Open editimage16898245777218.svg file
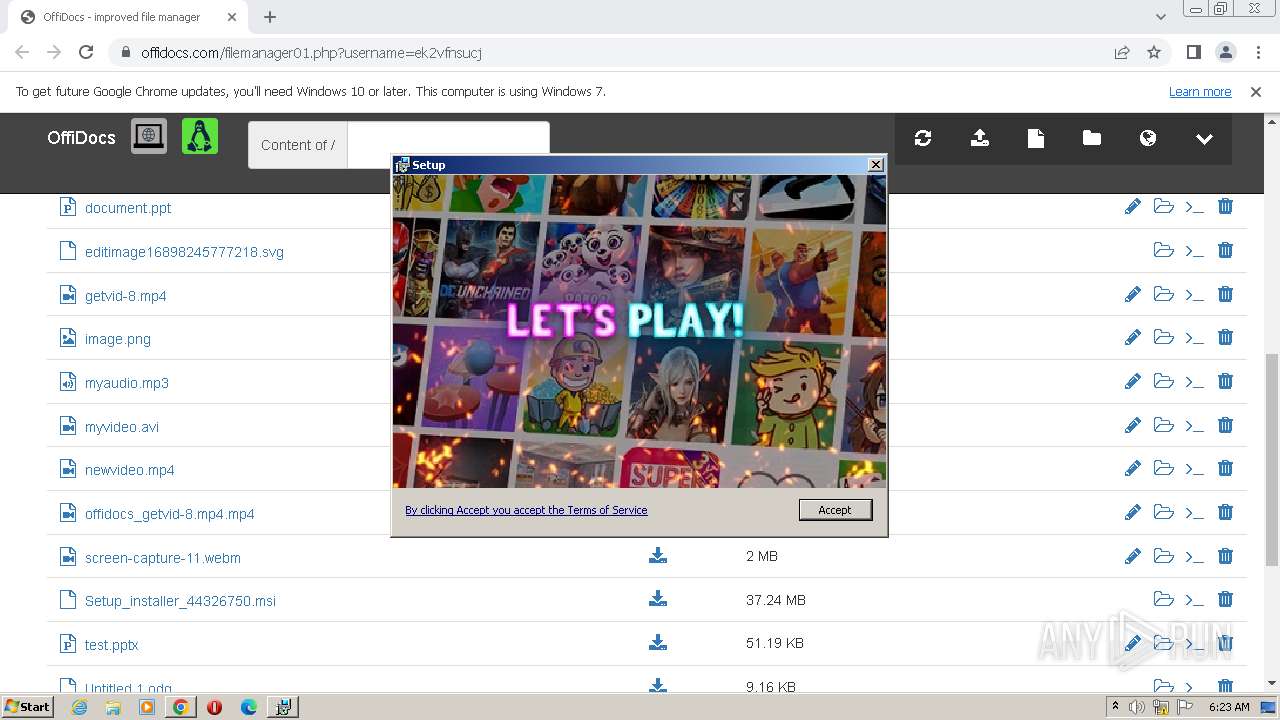The width and height of the screenshot is (1280, 720). pyautogui.click(x=184, y=252)
